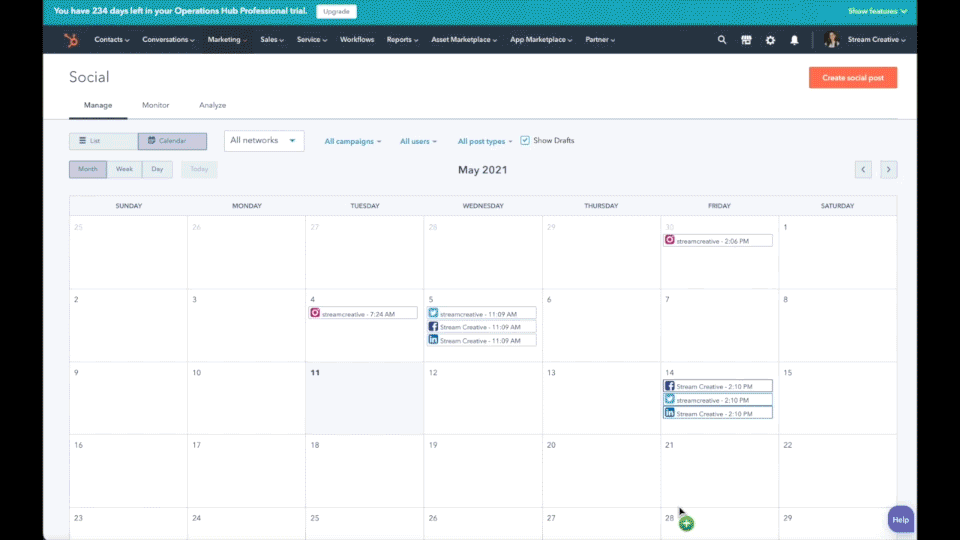Switch to the Analyze tab
This screenshot has width=960, height=540.
pyautogui.click(x=212, y=105)
